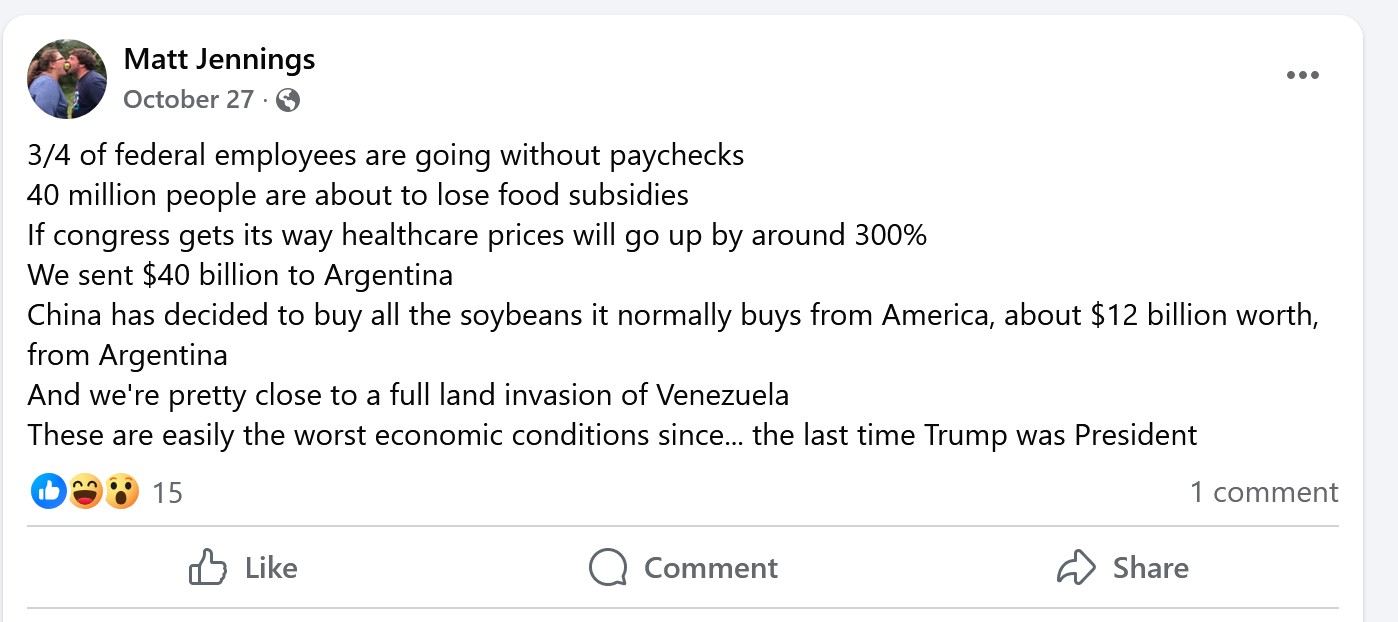The image size is (1398, 622).
Task: Click the speech bubble Comment icon
Action: [x=608, y=567]
